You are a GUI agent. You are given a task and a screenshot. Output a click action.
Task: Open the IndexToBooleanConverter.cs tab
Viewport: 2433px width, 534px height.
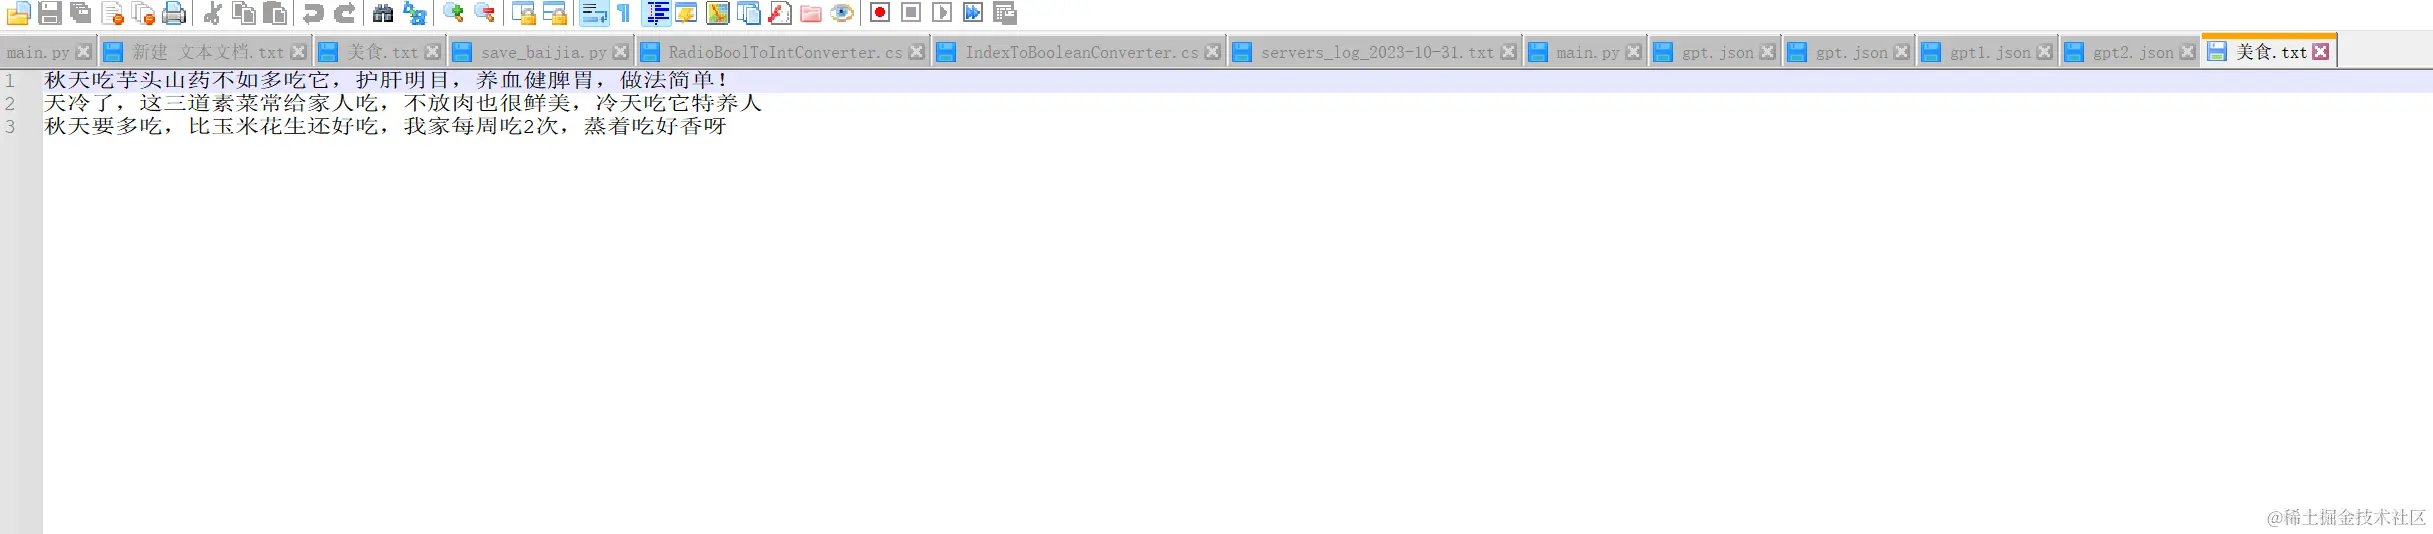1081,52
